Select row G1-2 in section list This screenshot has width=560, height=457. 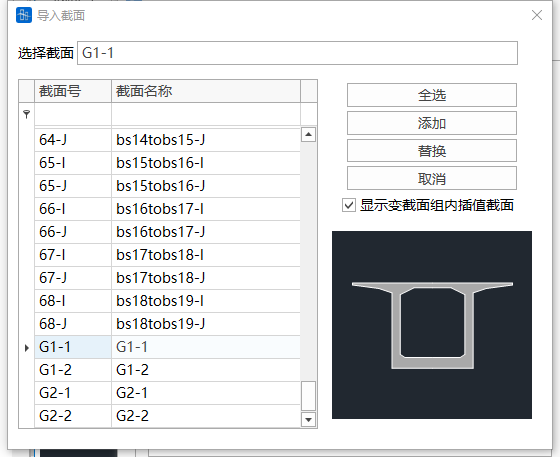point(167,370)
